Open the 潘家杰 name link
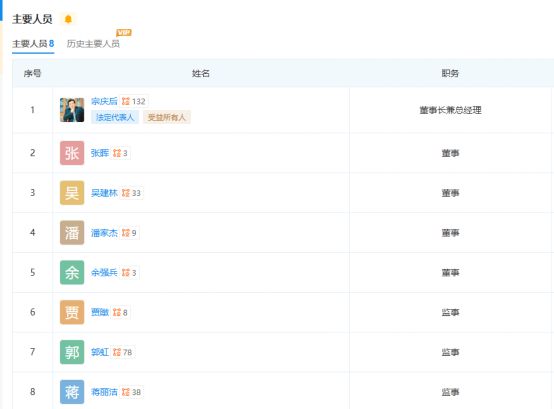 pyautogui.click(x=104, y=233)
